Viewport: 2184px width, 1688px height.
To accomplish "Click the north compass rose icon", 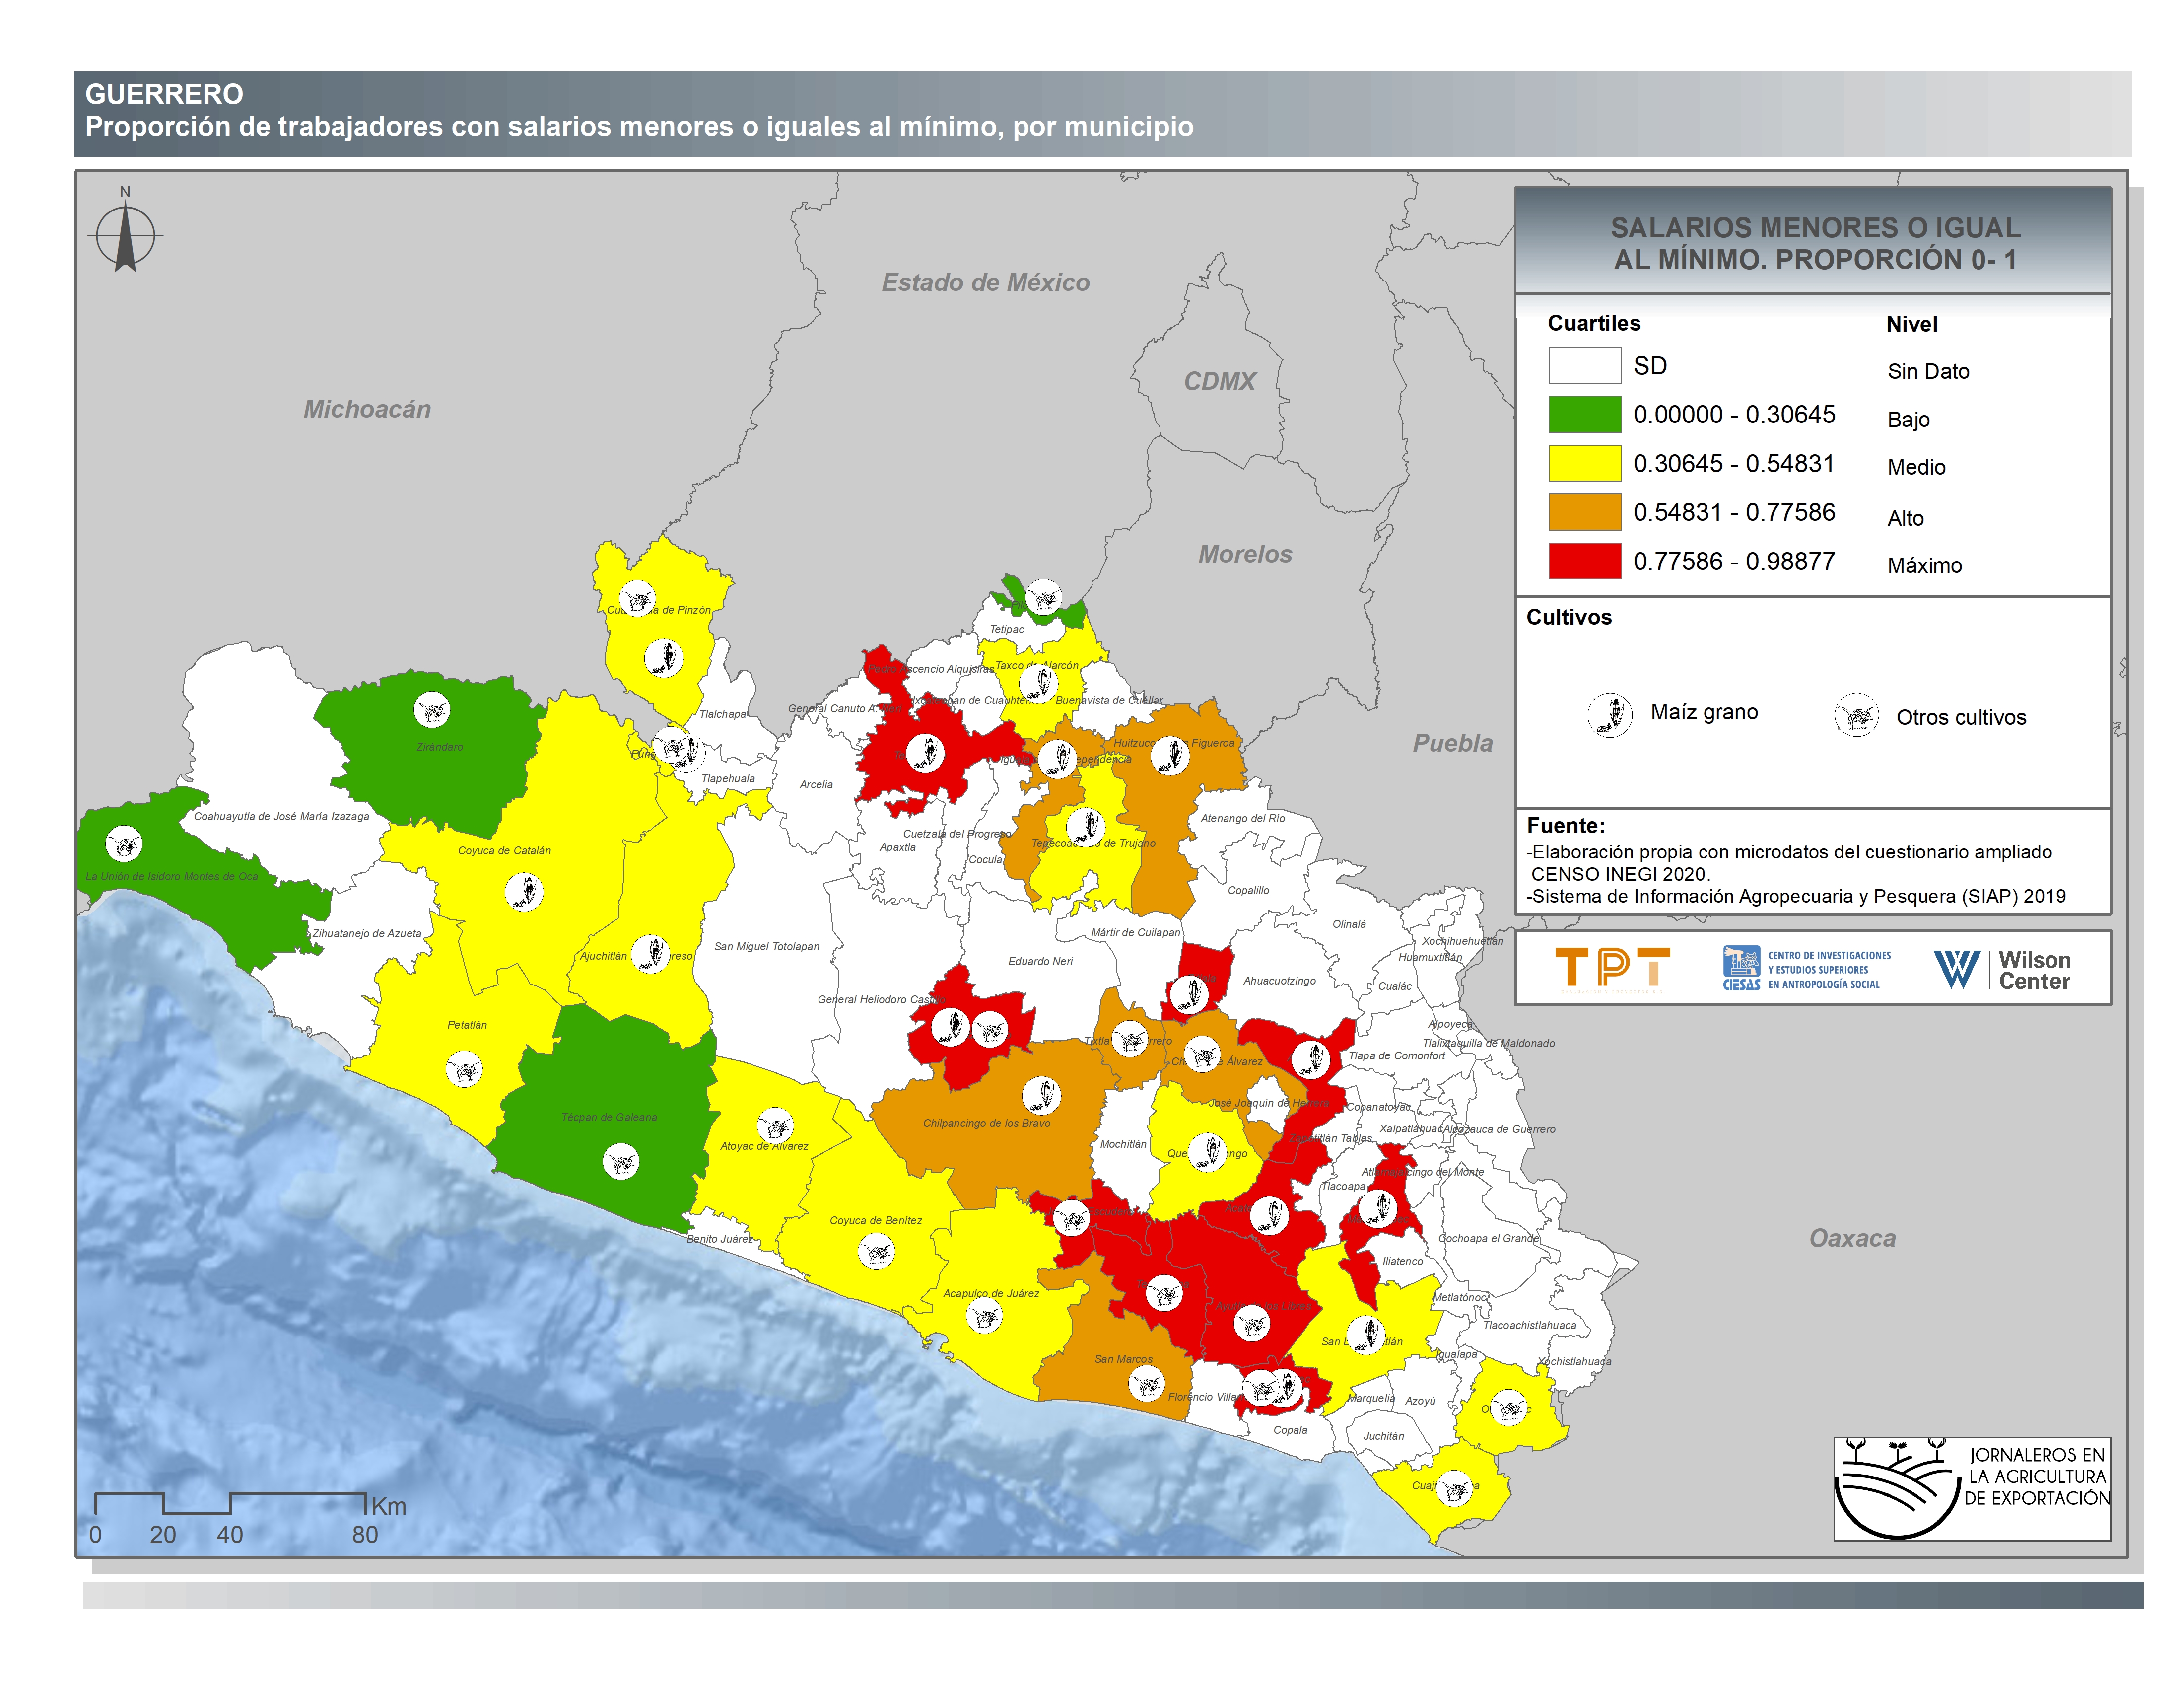I will (x=125, y=236).
